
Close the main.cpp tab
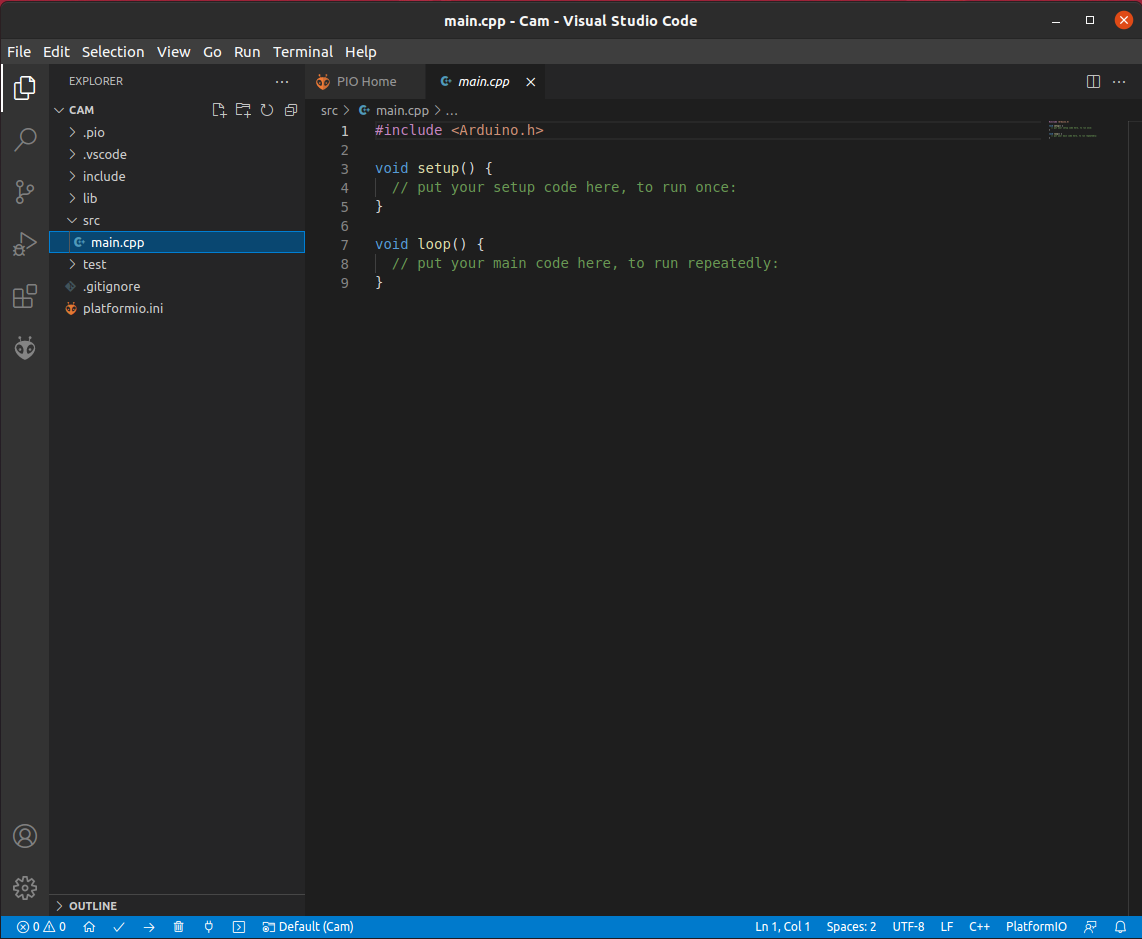point(531,82)
